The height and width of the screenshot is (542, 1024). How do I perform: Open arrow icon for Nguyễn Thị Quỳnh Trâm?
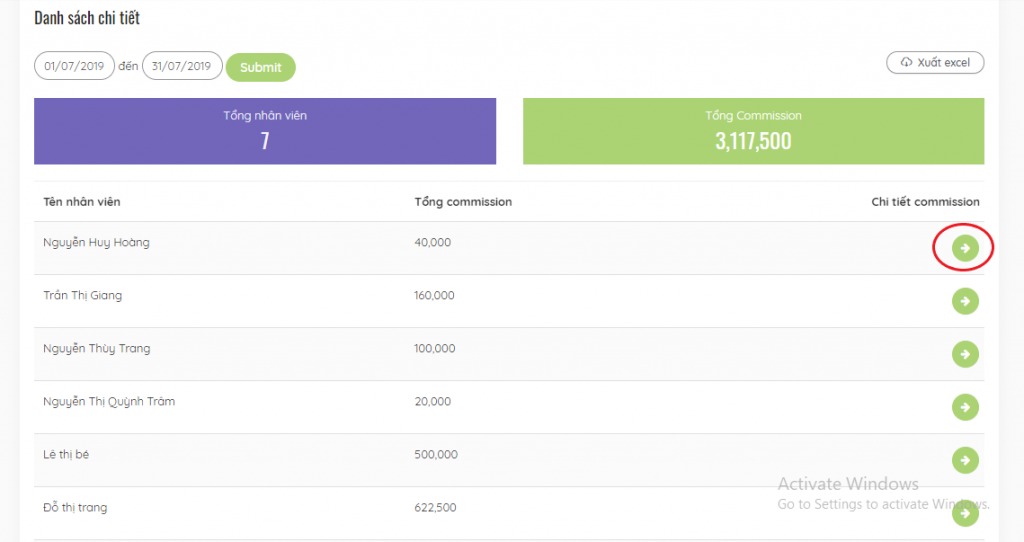click(x=965, y=407)
